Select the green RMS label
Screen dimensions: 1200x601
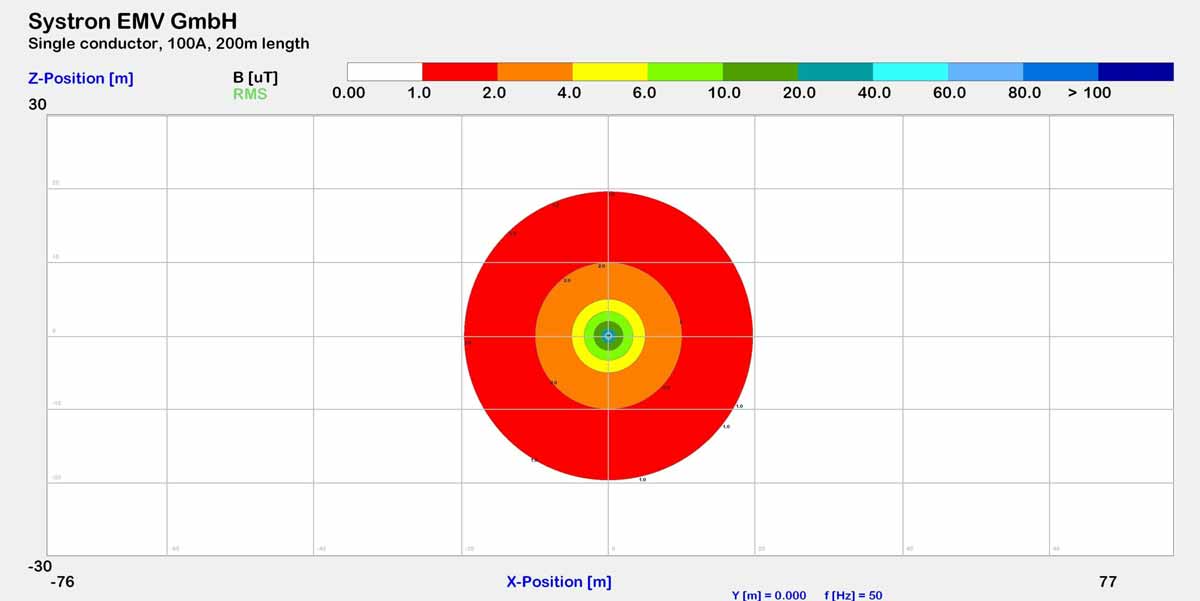pos(250,94)
